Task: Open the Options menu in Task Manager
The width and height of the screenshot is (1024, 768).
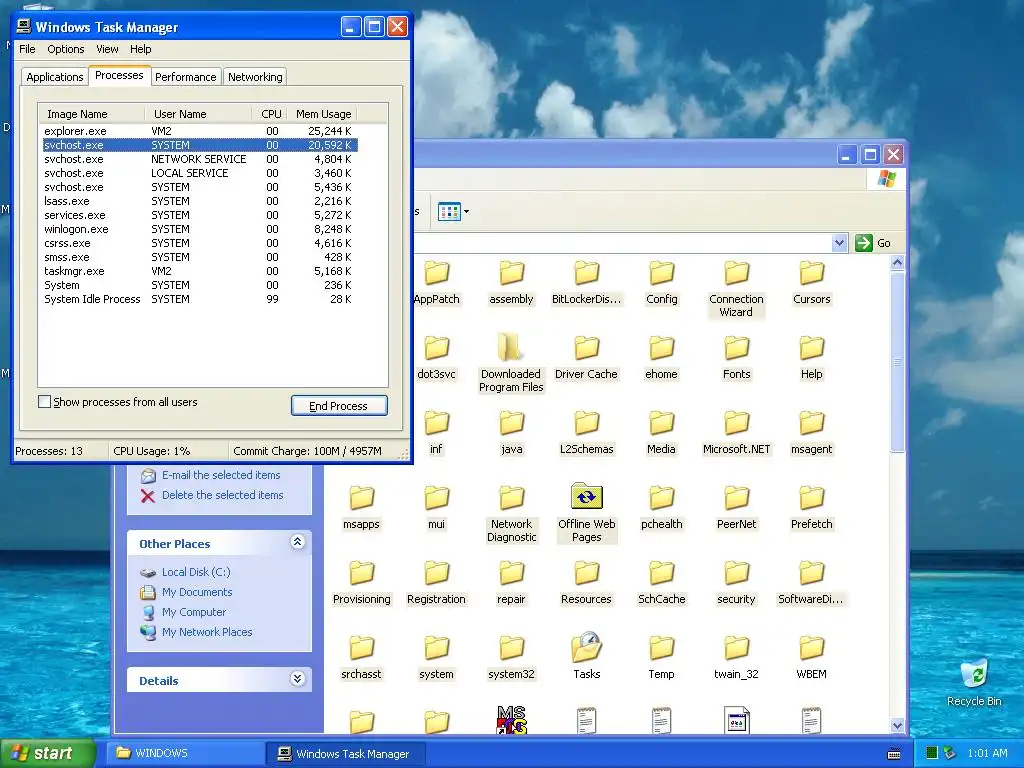Action: [x=65, y=49]
